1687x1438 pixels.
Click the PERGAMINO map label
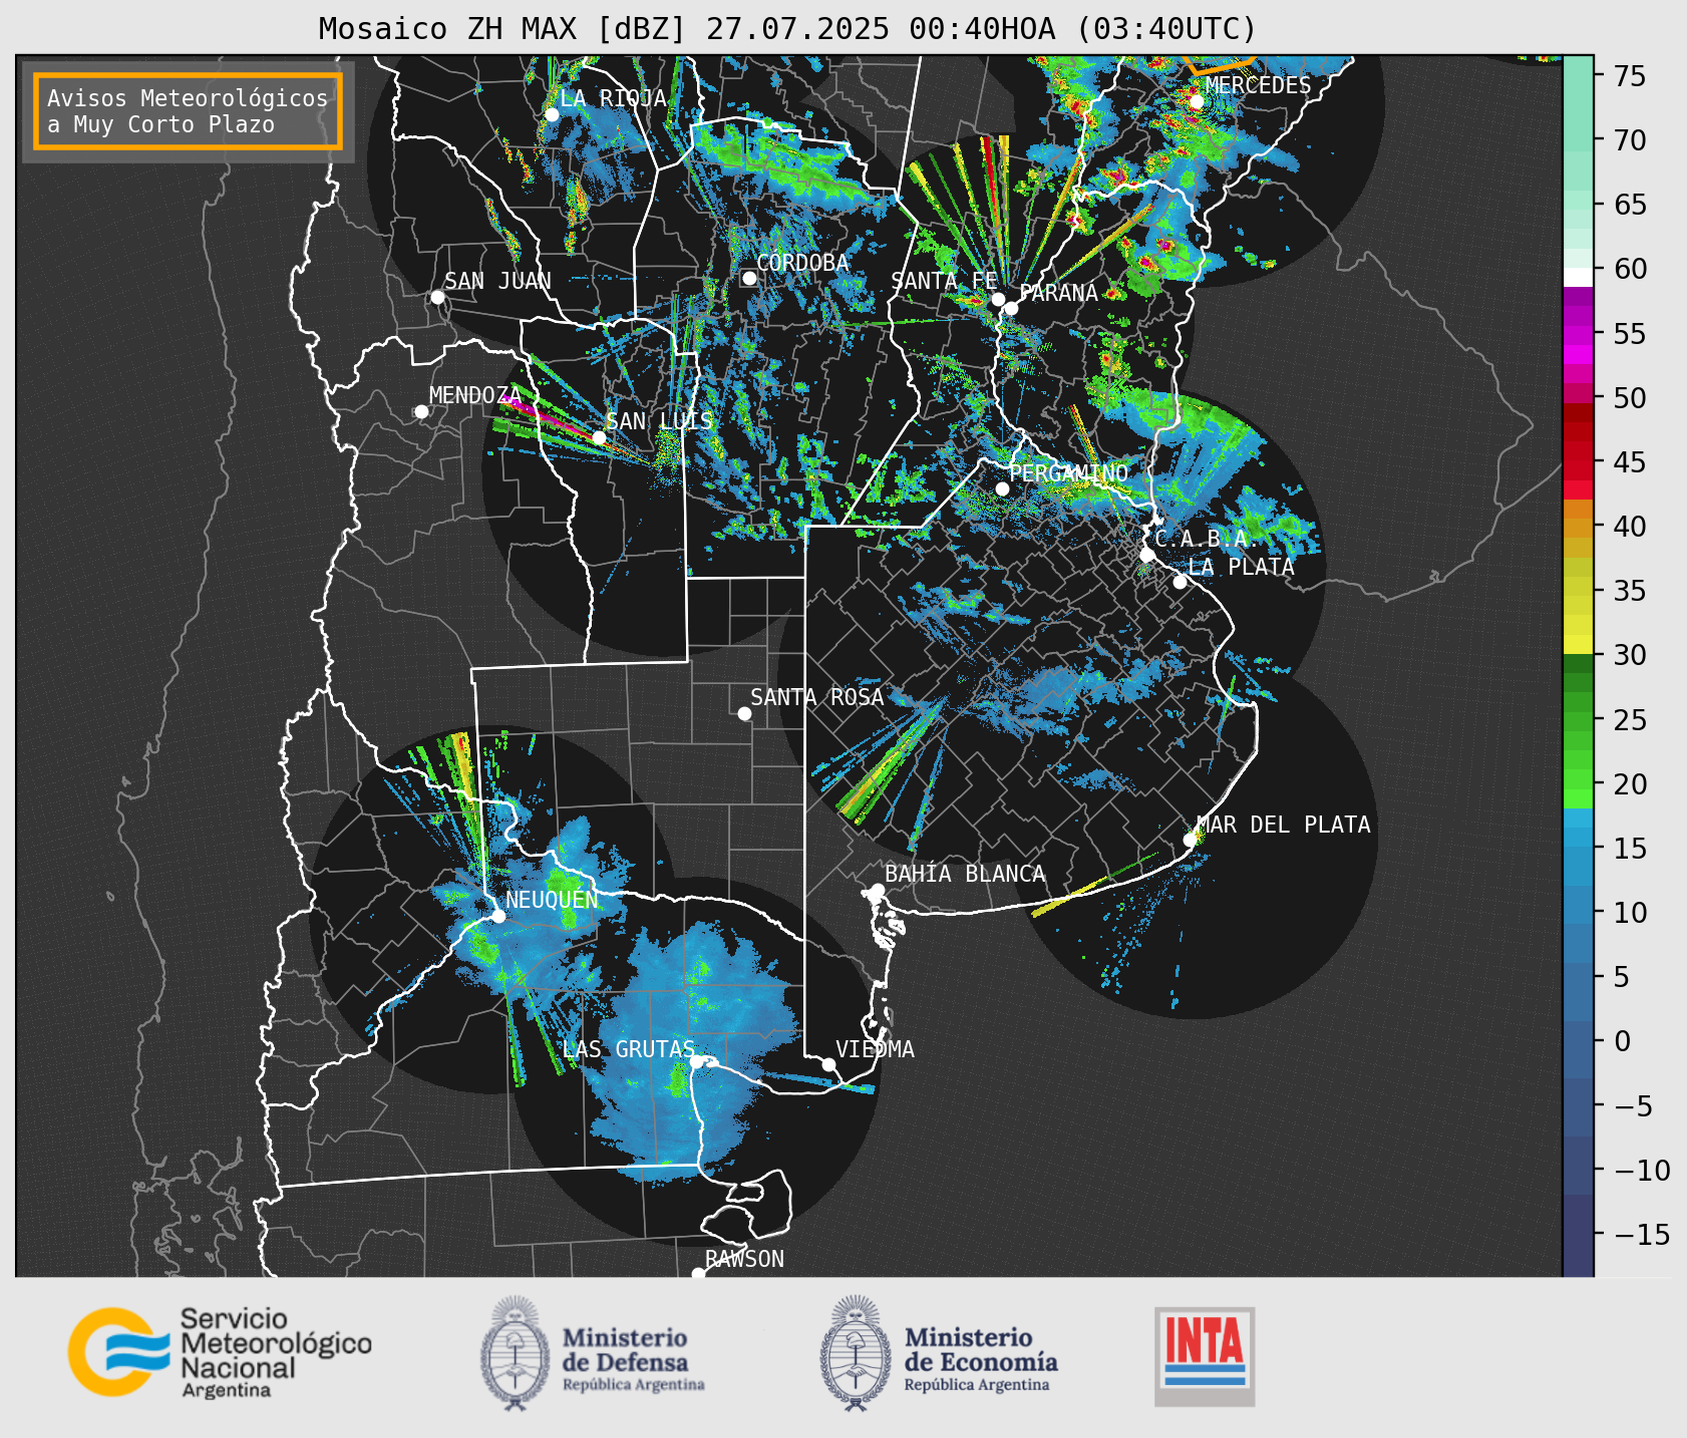pos(1069,473)
